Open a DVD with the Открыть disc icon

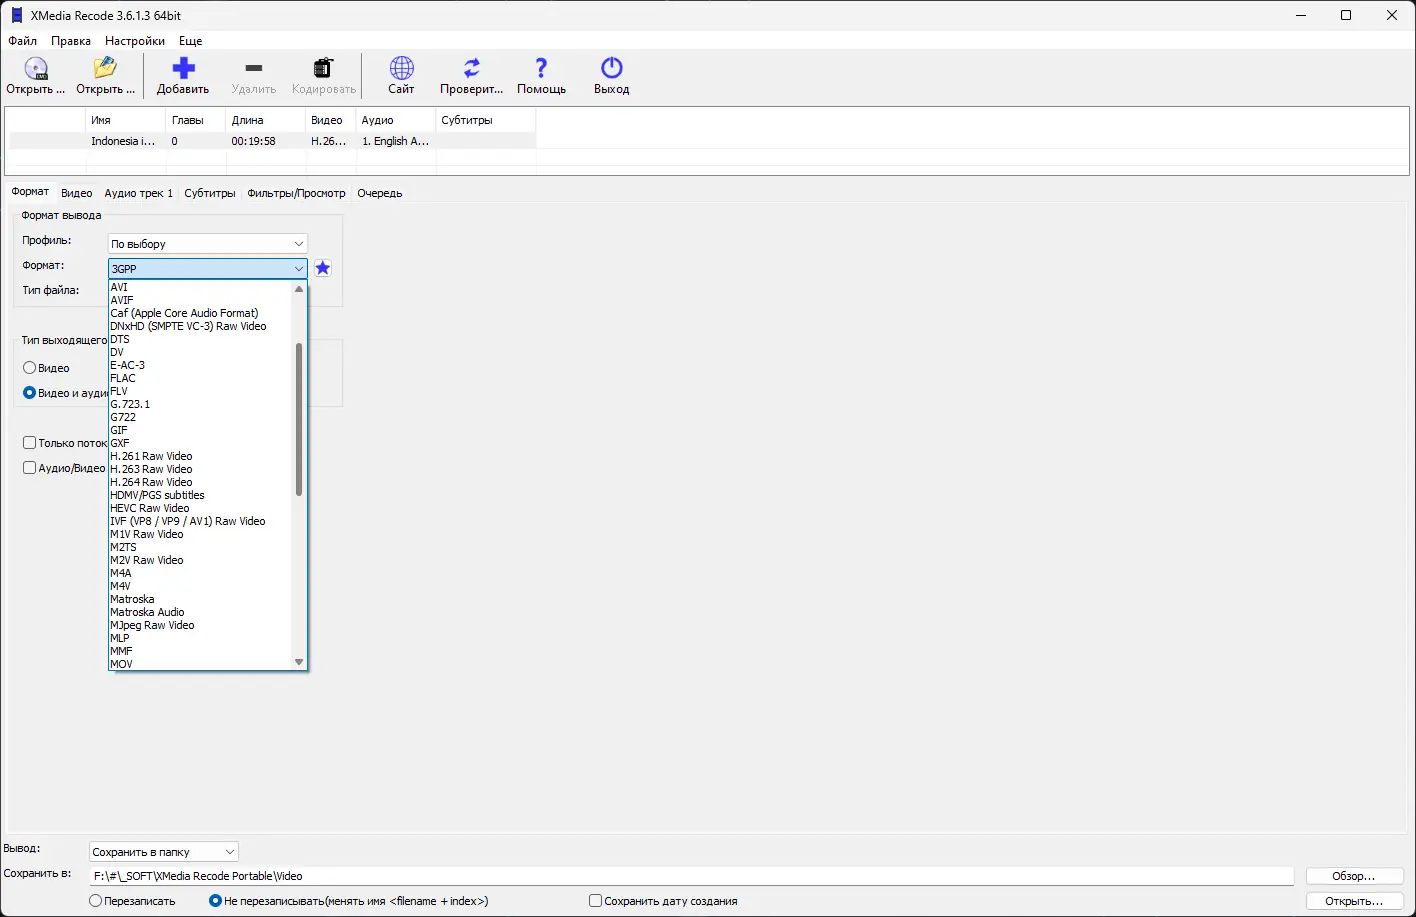point(36,70)
